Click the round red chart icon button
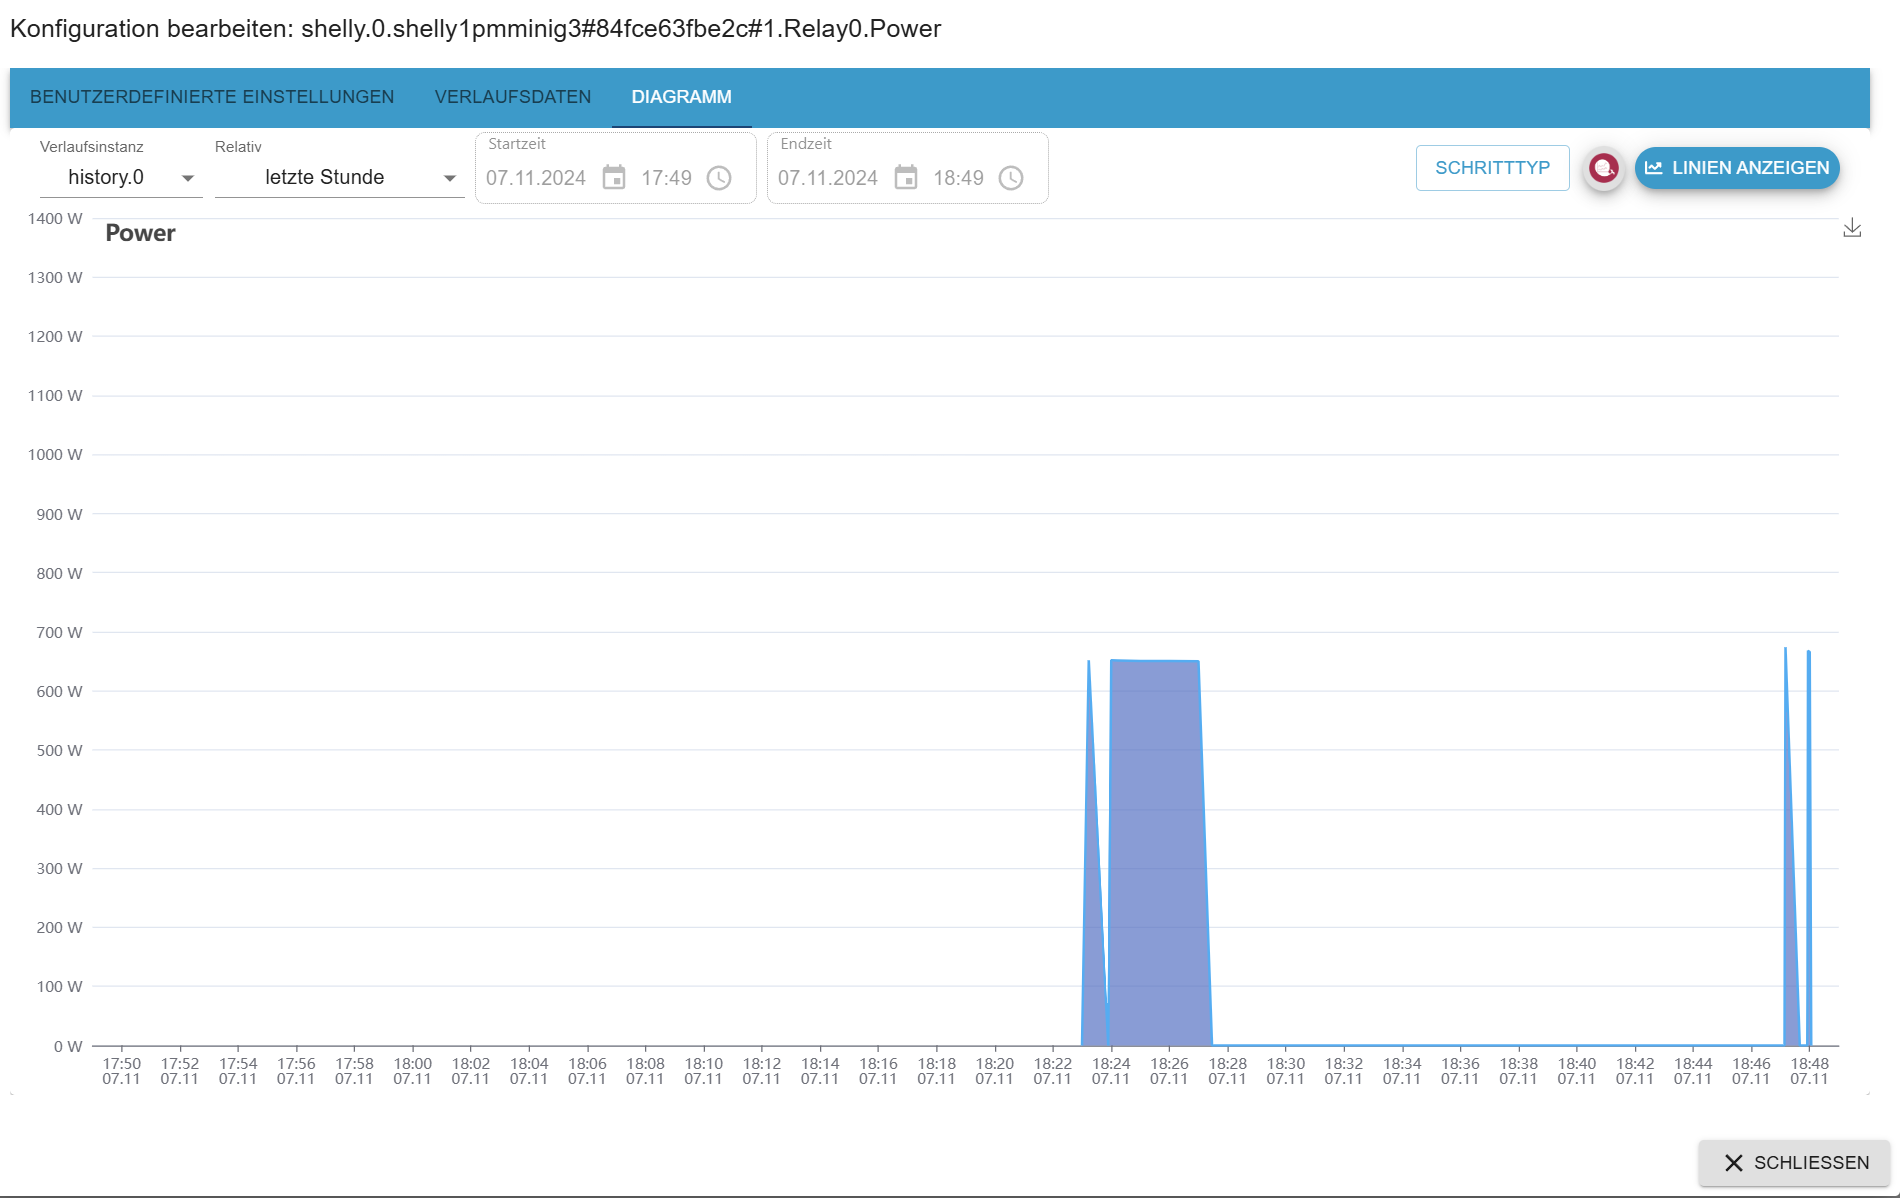 click(1604, 168)
